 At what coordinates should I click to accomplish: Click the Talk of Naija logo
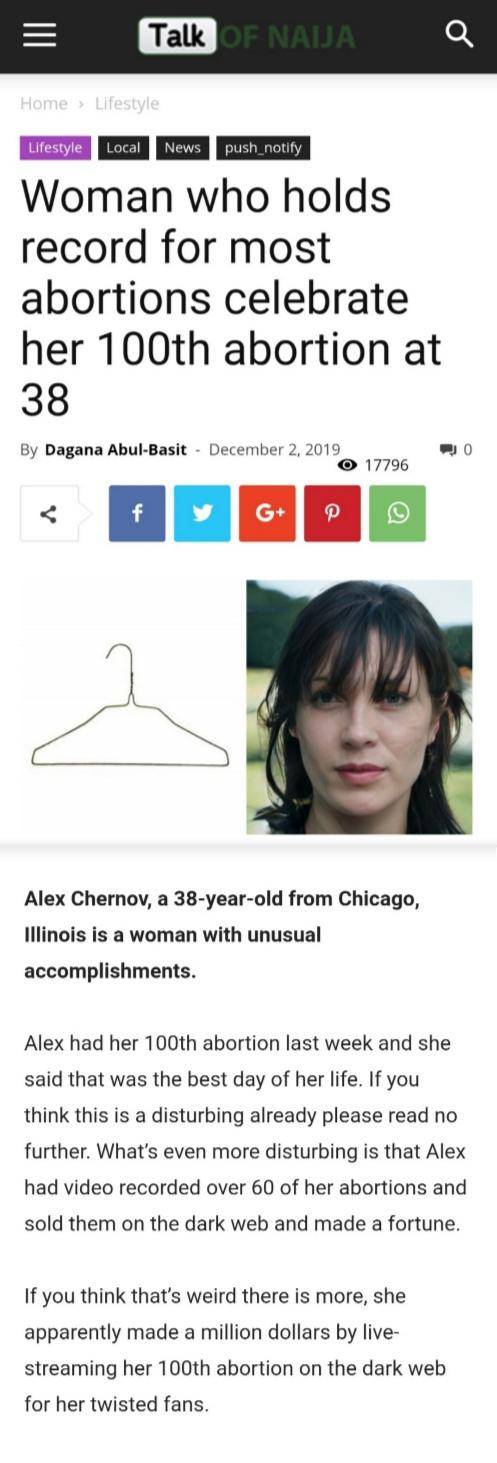point(247,36)
